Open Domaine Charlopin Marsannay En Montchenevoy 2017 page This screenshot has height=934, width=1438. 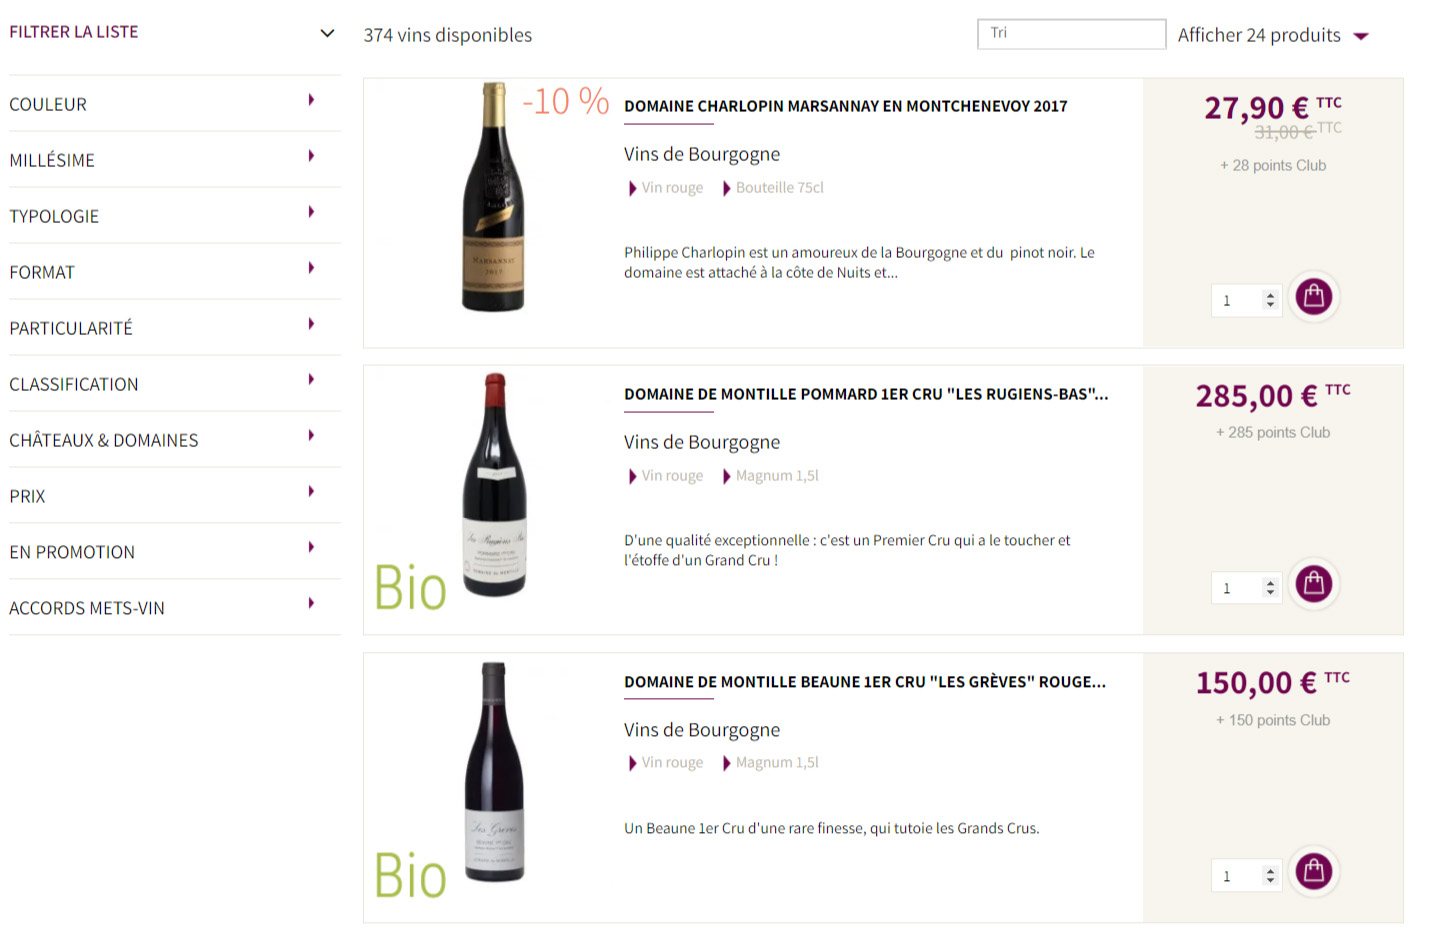click(845, 106)
